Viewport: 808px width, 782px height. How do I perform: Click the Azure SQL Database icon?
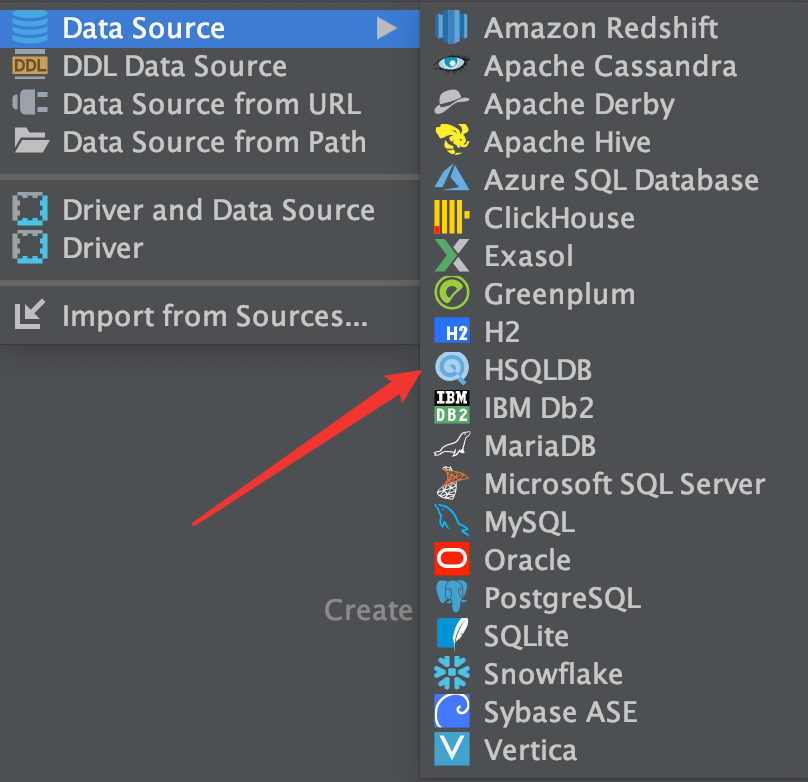pyautogui.click(x=451, y=178)
